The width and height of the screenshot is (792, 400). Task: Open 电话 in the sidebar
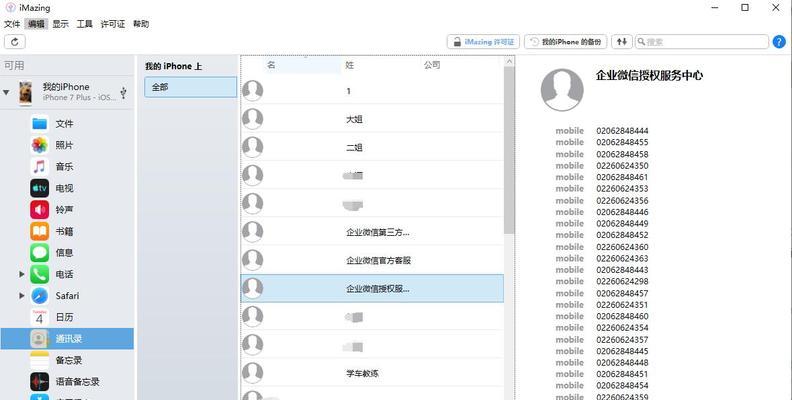(67, 274)
